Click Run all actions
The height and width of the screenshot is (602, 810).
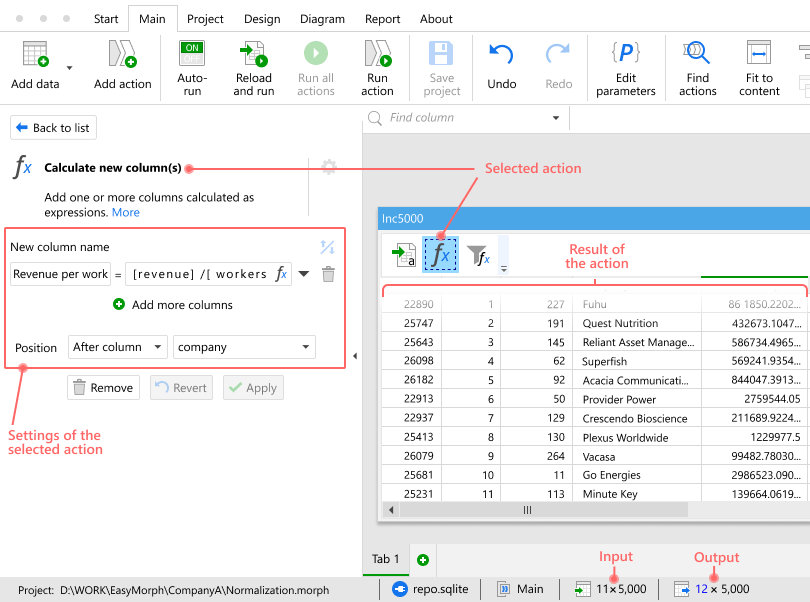point(316,68)
